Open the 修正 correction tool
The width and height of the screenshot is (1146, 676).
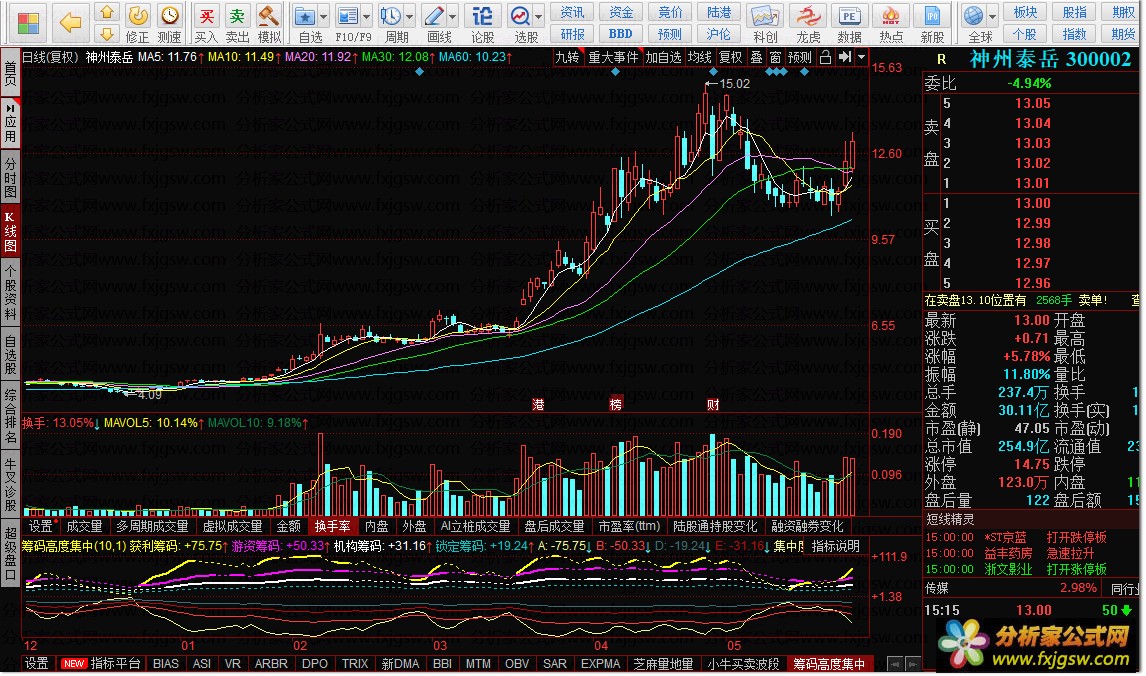point(137,23)
